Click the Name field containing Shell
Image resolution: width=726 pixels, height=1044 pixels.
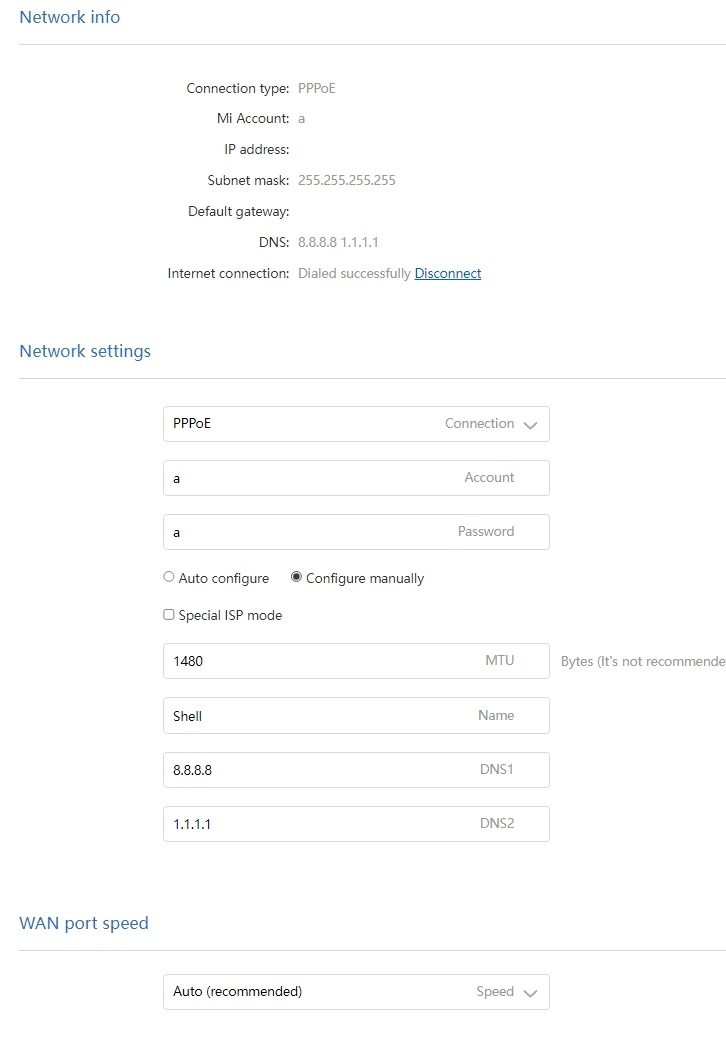(x=355, y=715)
